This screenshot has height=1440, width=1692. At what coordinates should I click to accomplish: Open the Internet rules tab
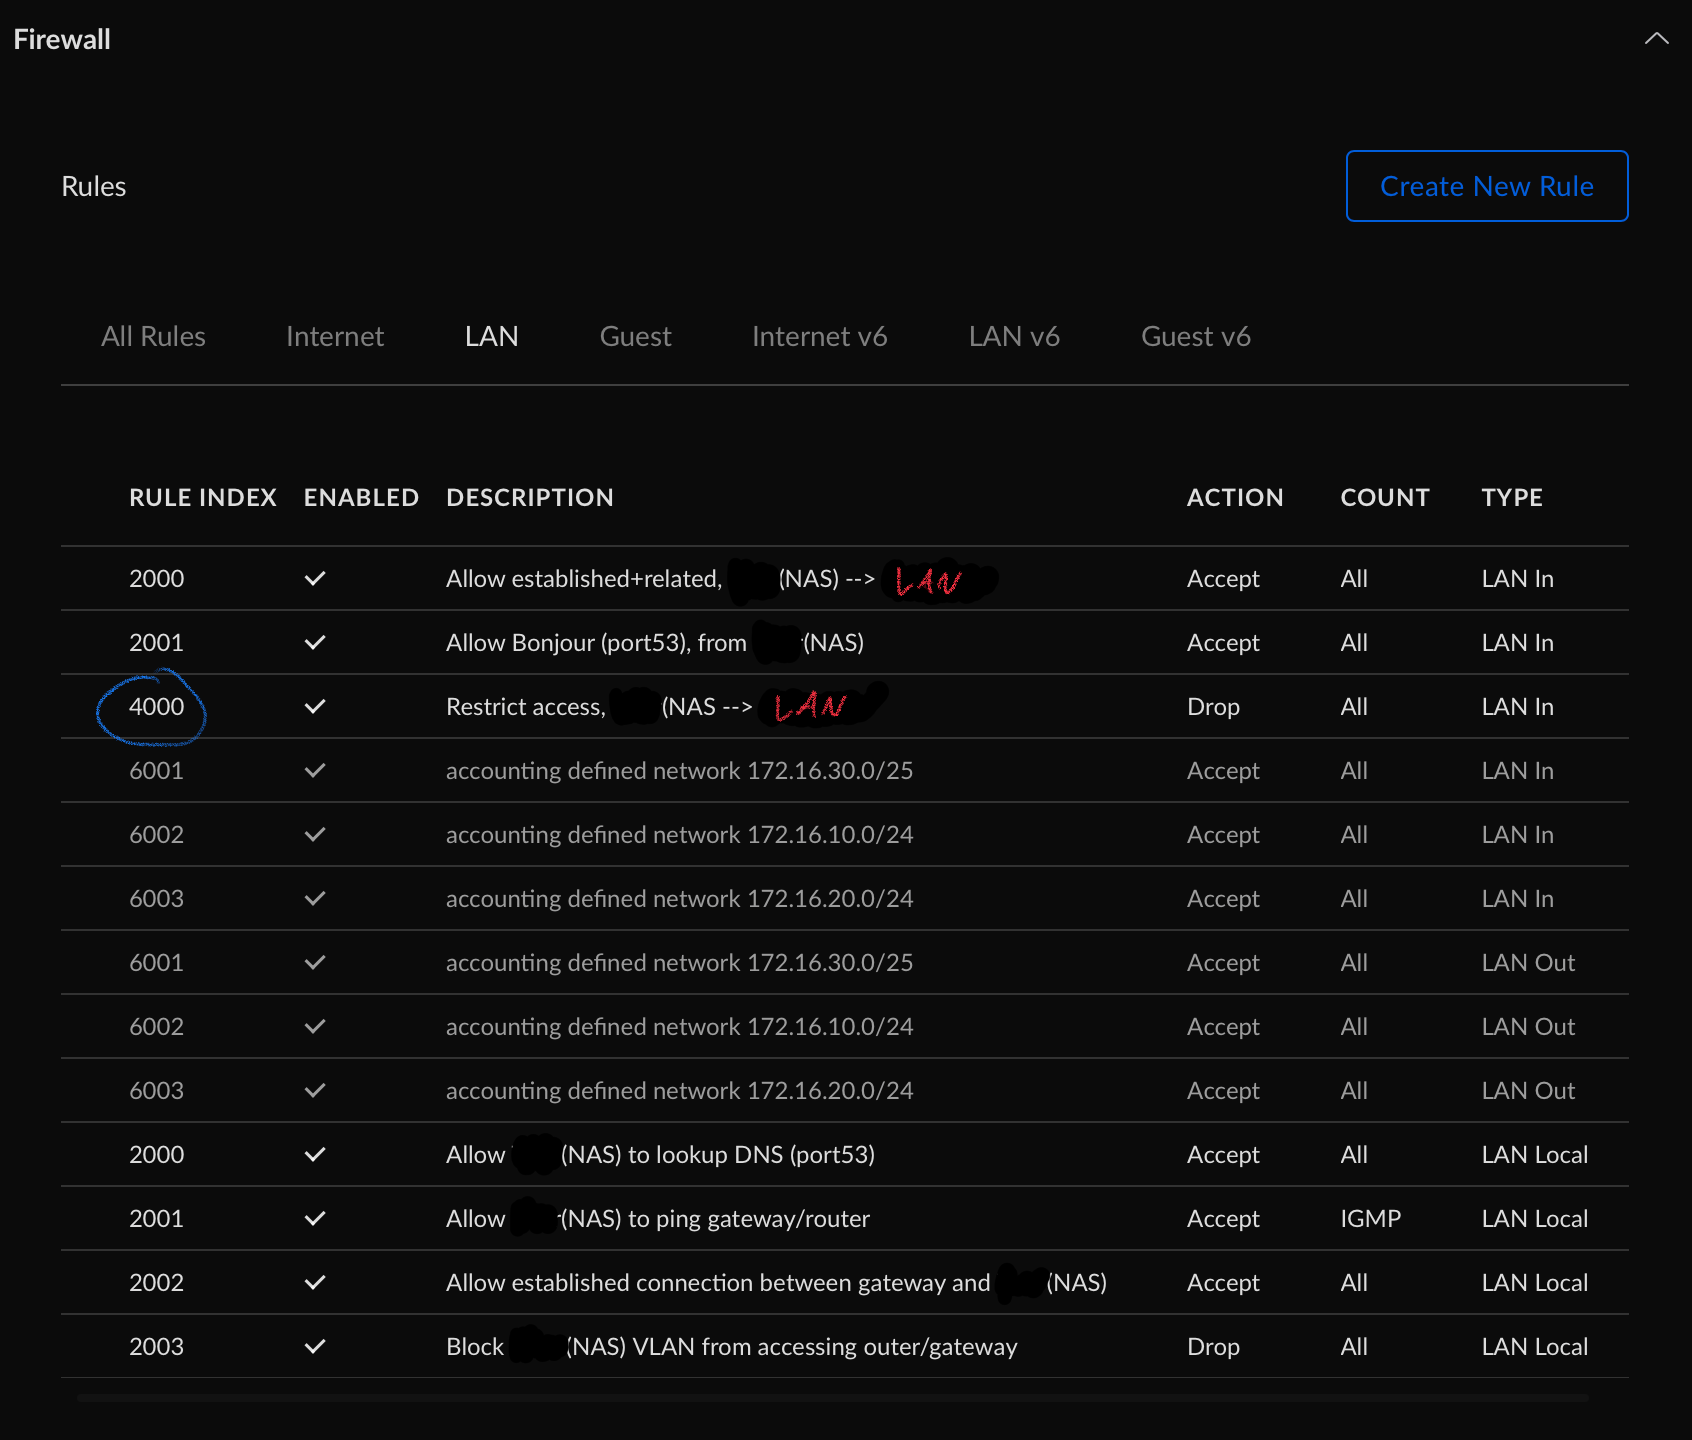click(x=334, y=337)
